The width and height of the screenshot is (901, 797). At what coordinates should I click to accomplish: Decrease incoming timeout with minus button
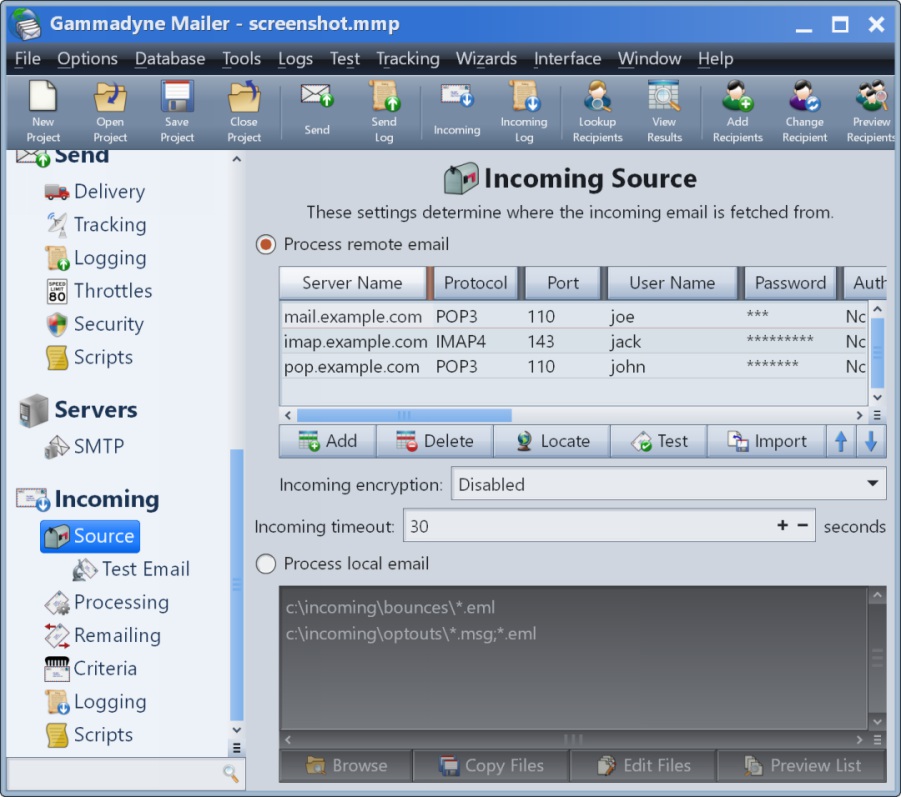click(802, 526)
